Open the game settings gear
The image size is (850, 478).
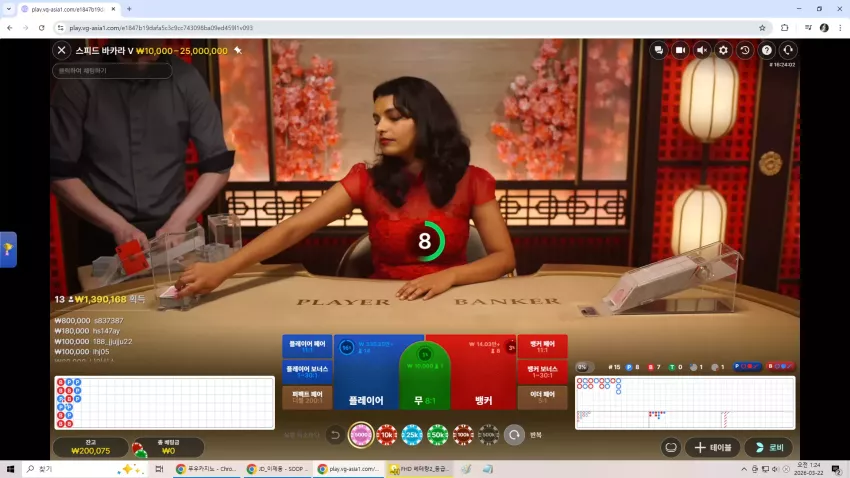pyautogui.click(x=723, y=50)
